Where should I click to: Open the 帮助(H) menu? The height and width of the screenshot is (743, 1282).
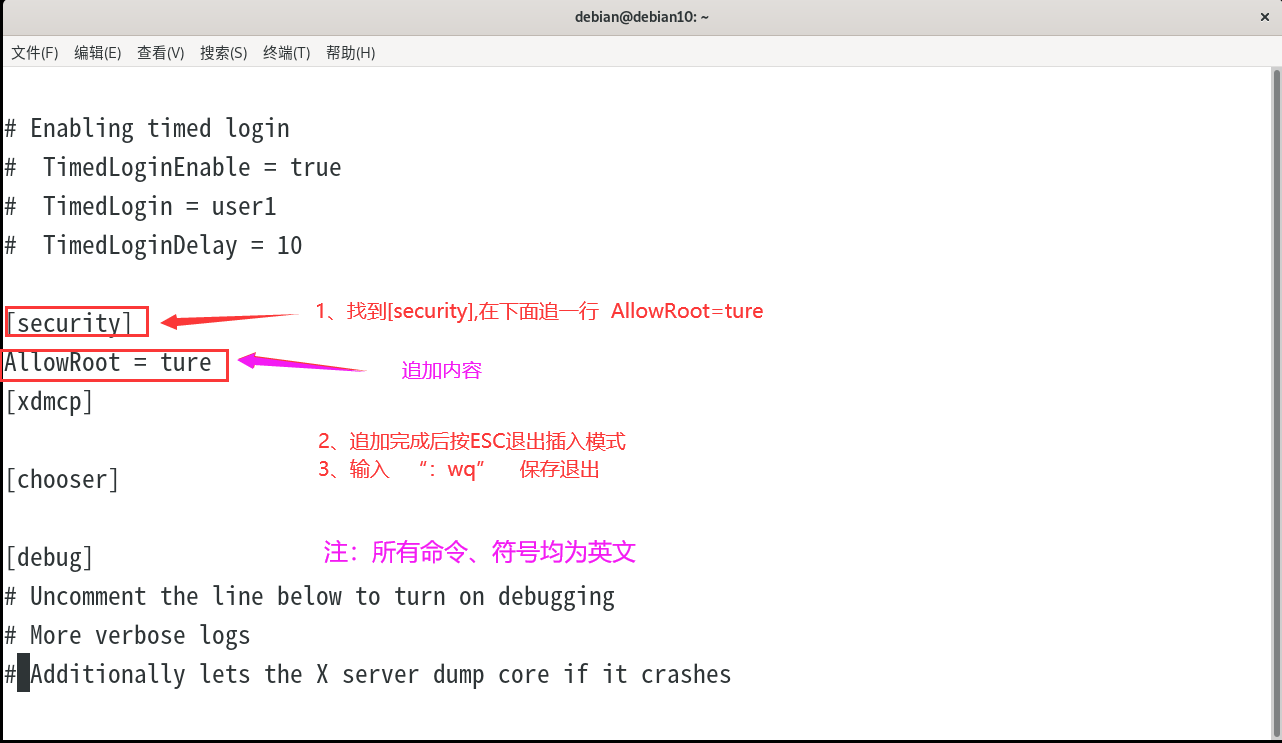(349, 52)
